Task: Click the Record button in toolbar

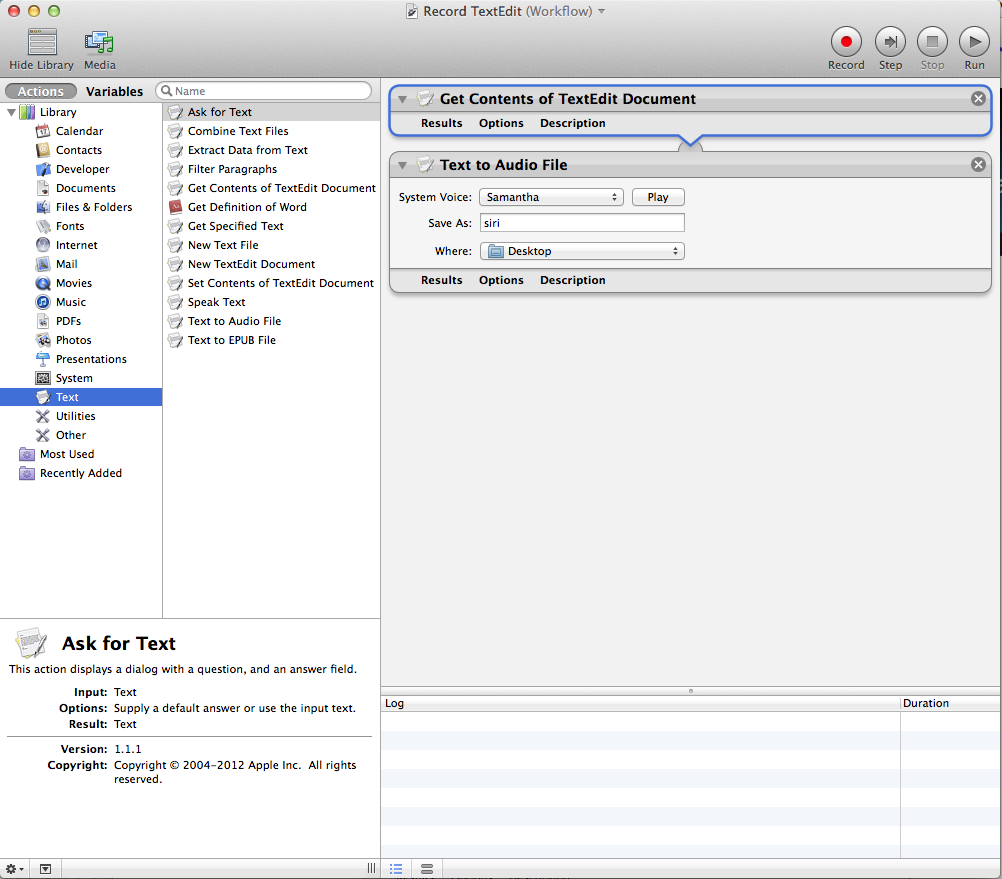Action: coord(845,42)
